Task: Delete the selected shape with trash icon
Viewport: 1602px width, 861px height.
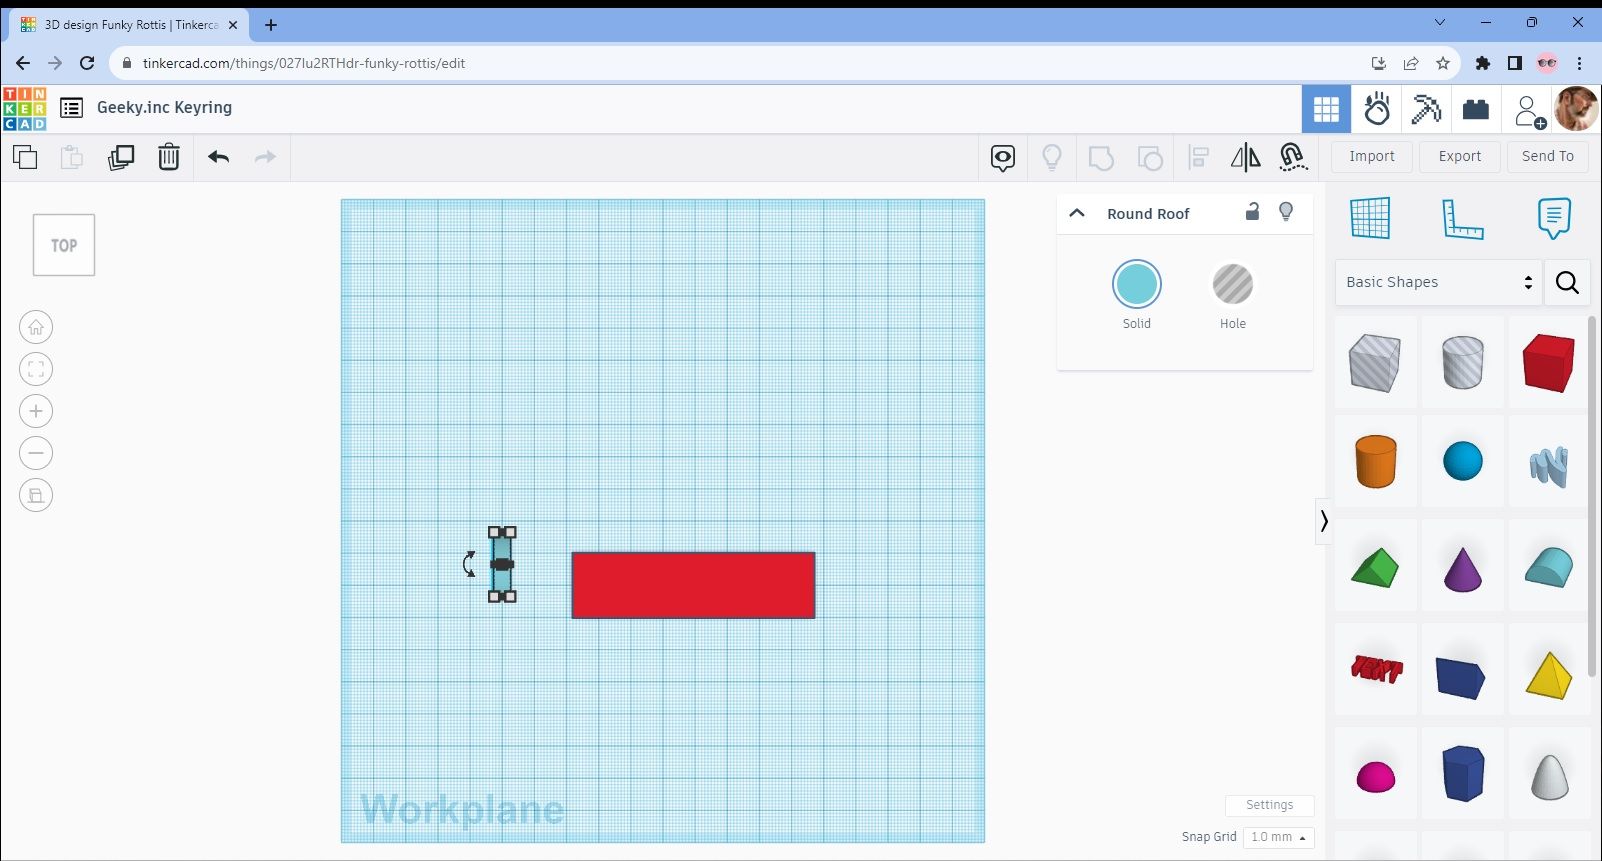Action: [x=169, y=157]
